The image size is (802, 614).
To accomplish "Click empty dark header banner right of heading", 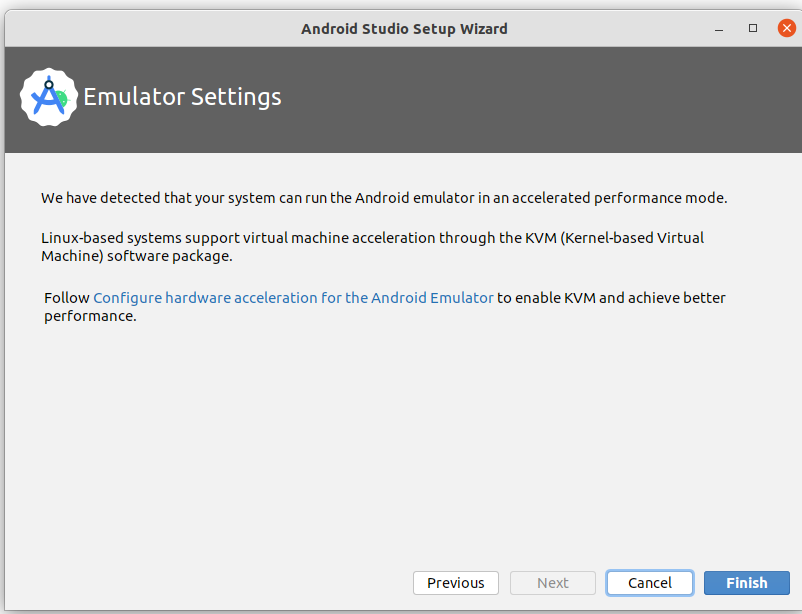I will tap(550, 97).
